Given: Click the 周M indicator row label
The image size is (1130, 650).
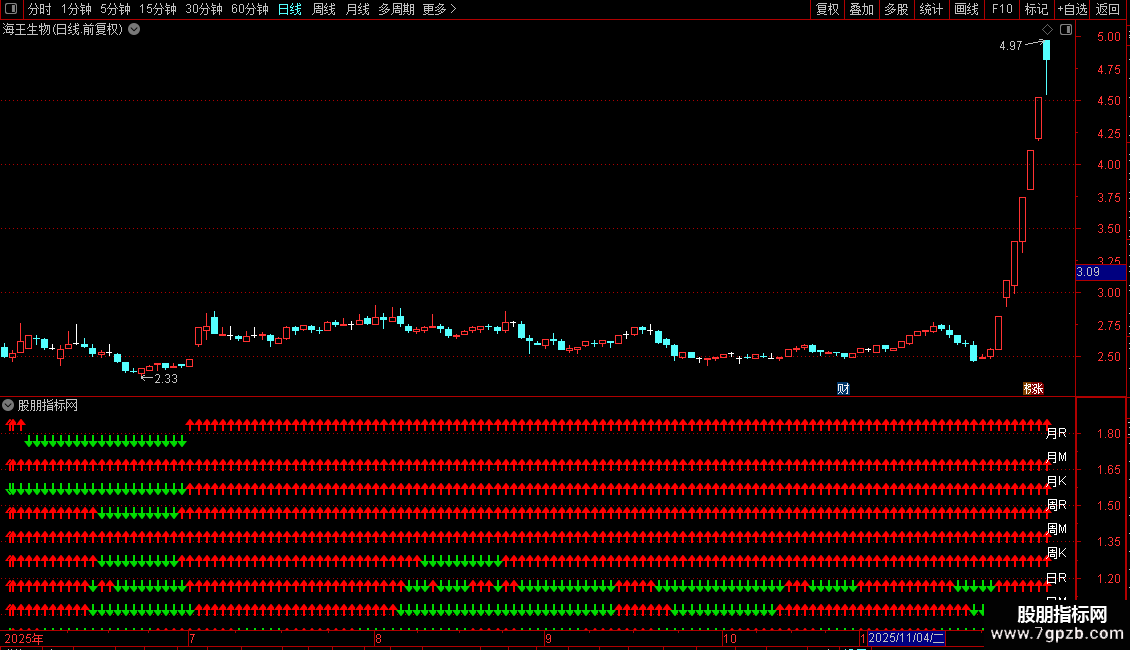Looking at the screenshot, I should 1056,529.
